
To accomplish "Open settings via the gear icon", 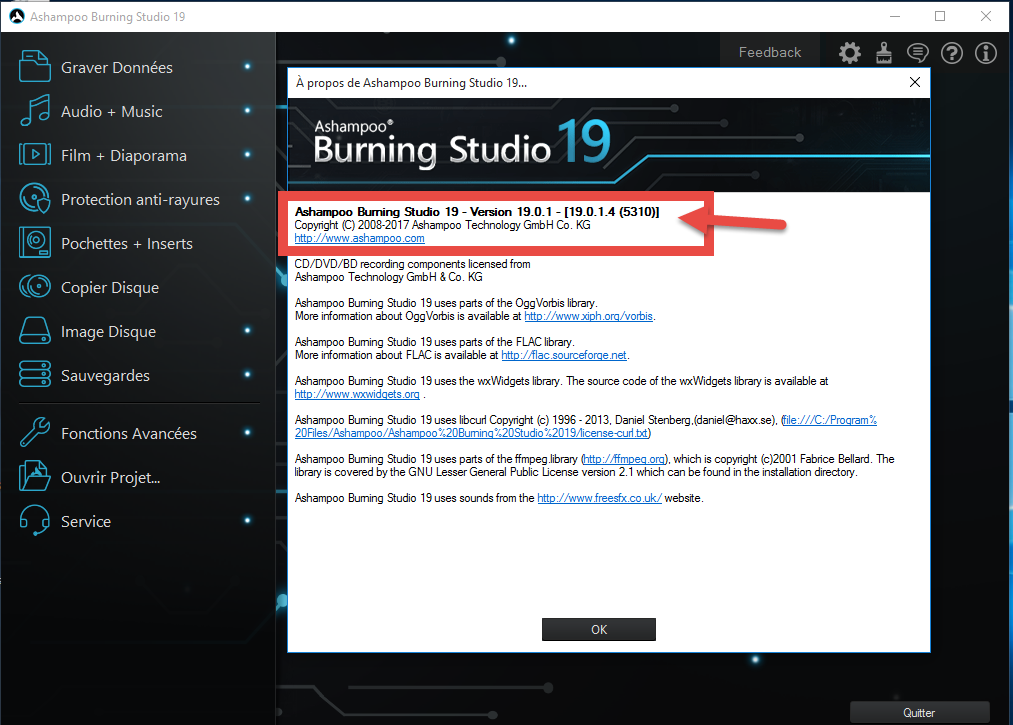I will [x=850, y=53].
